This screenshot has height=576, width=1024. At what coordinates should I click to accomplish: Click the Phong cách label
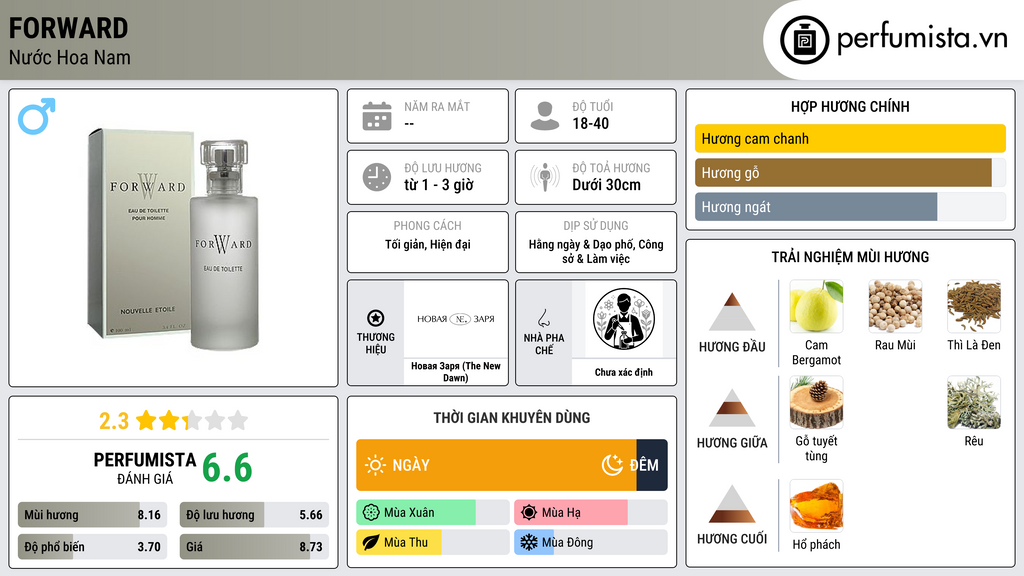(x=428, y=225)
